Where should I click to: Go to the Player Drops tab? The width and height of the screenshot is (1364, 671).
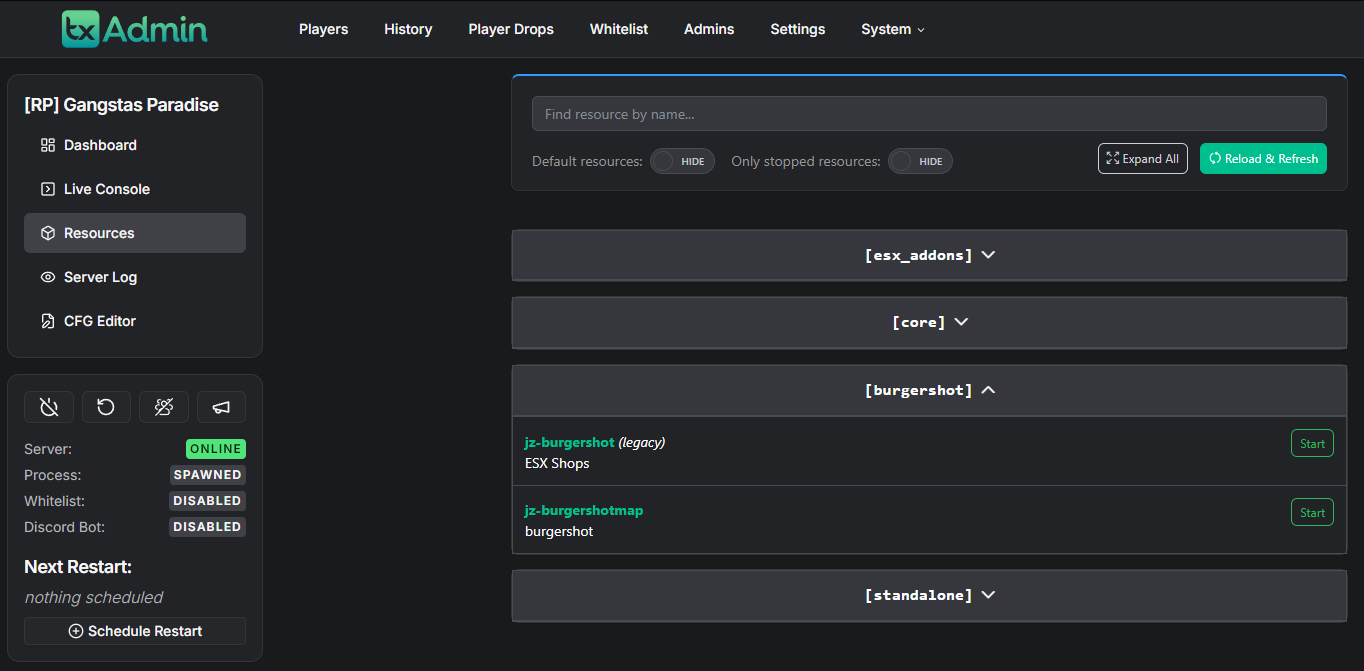(510, 29)
